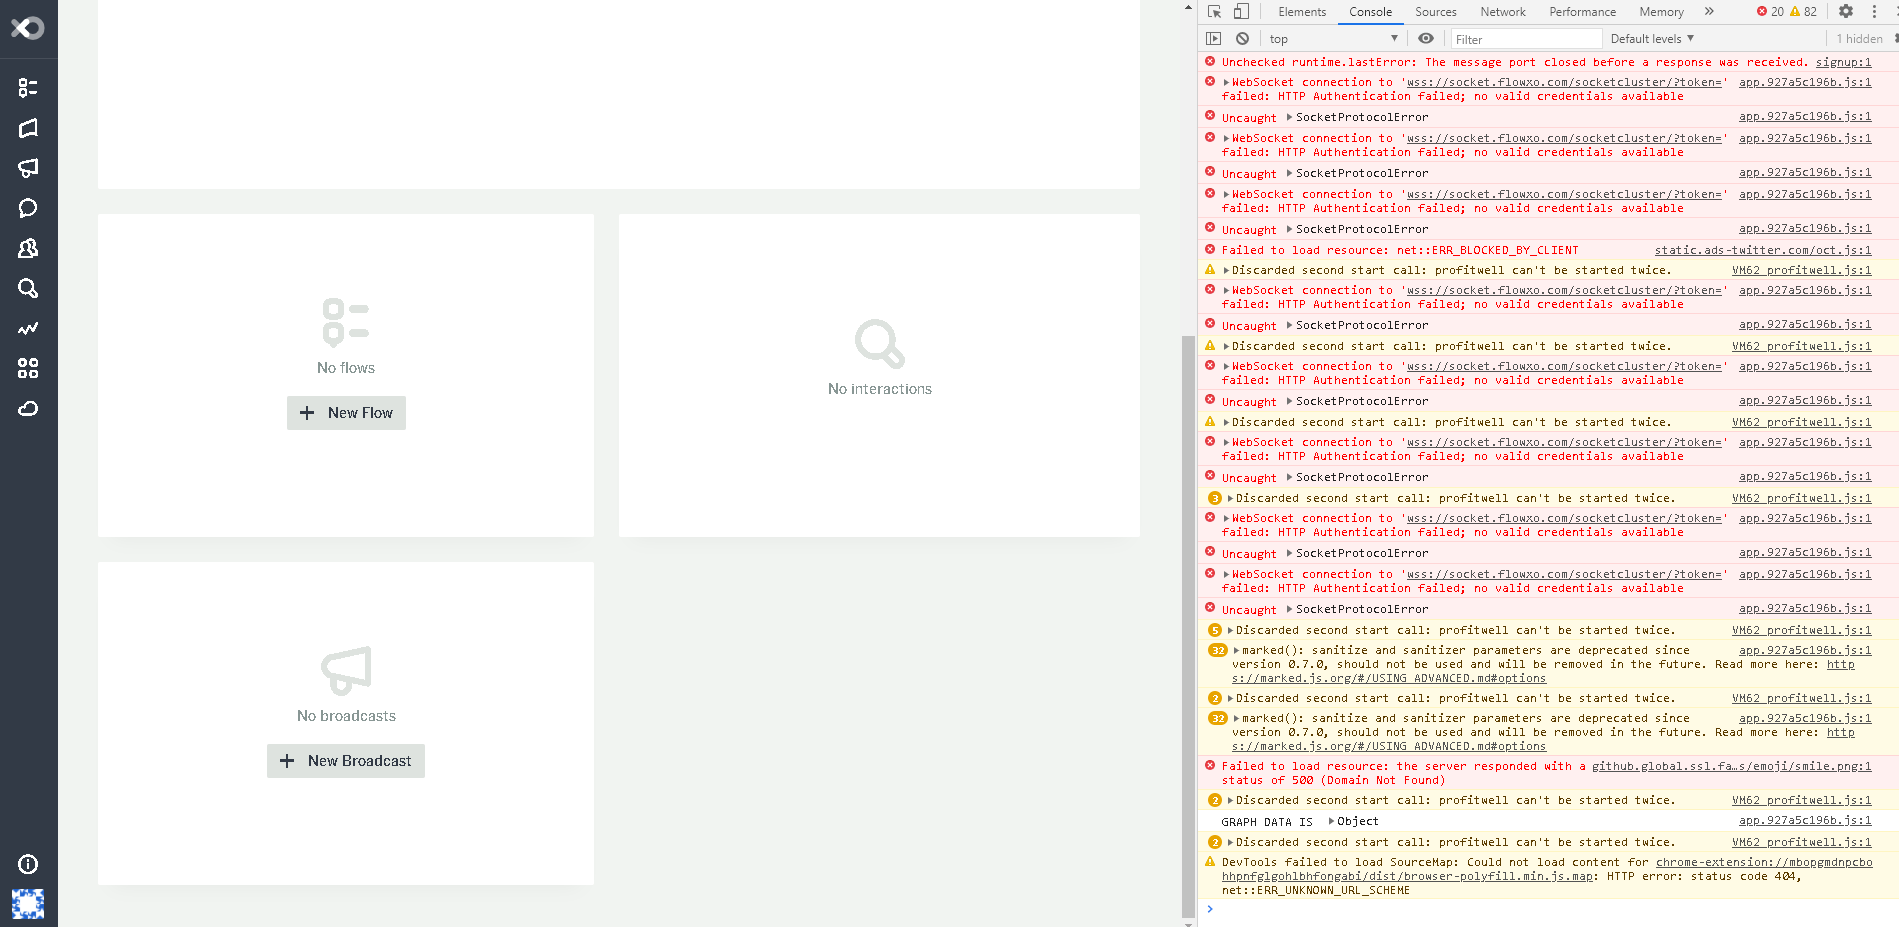Click the 'No broadcasts' text
1899x927 pixels.
coord(346,716)
